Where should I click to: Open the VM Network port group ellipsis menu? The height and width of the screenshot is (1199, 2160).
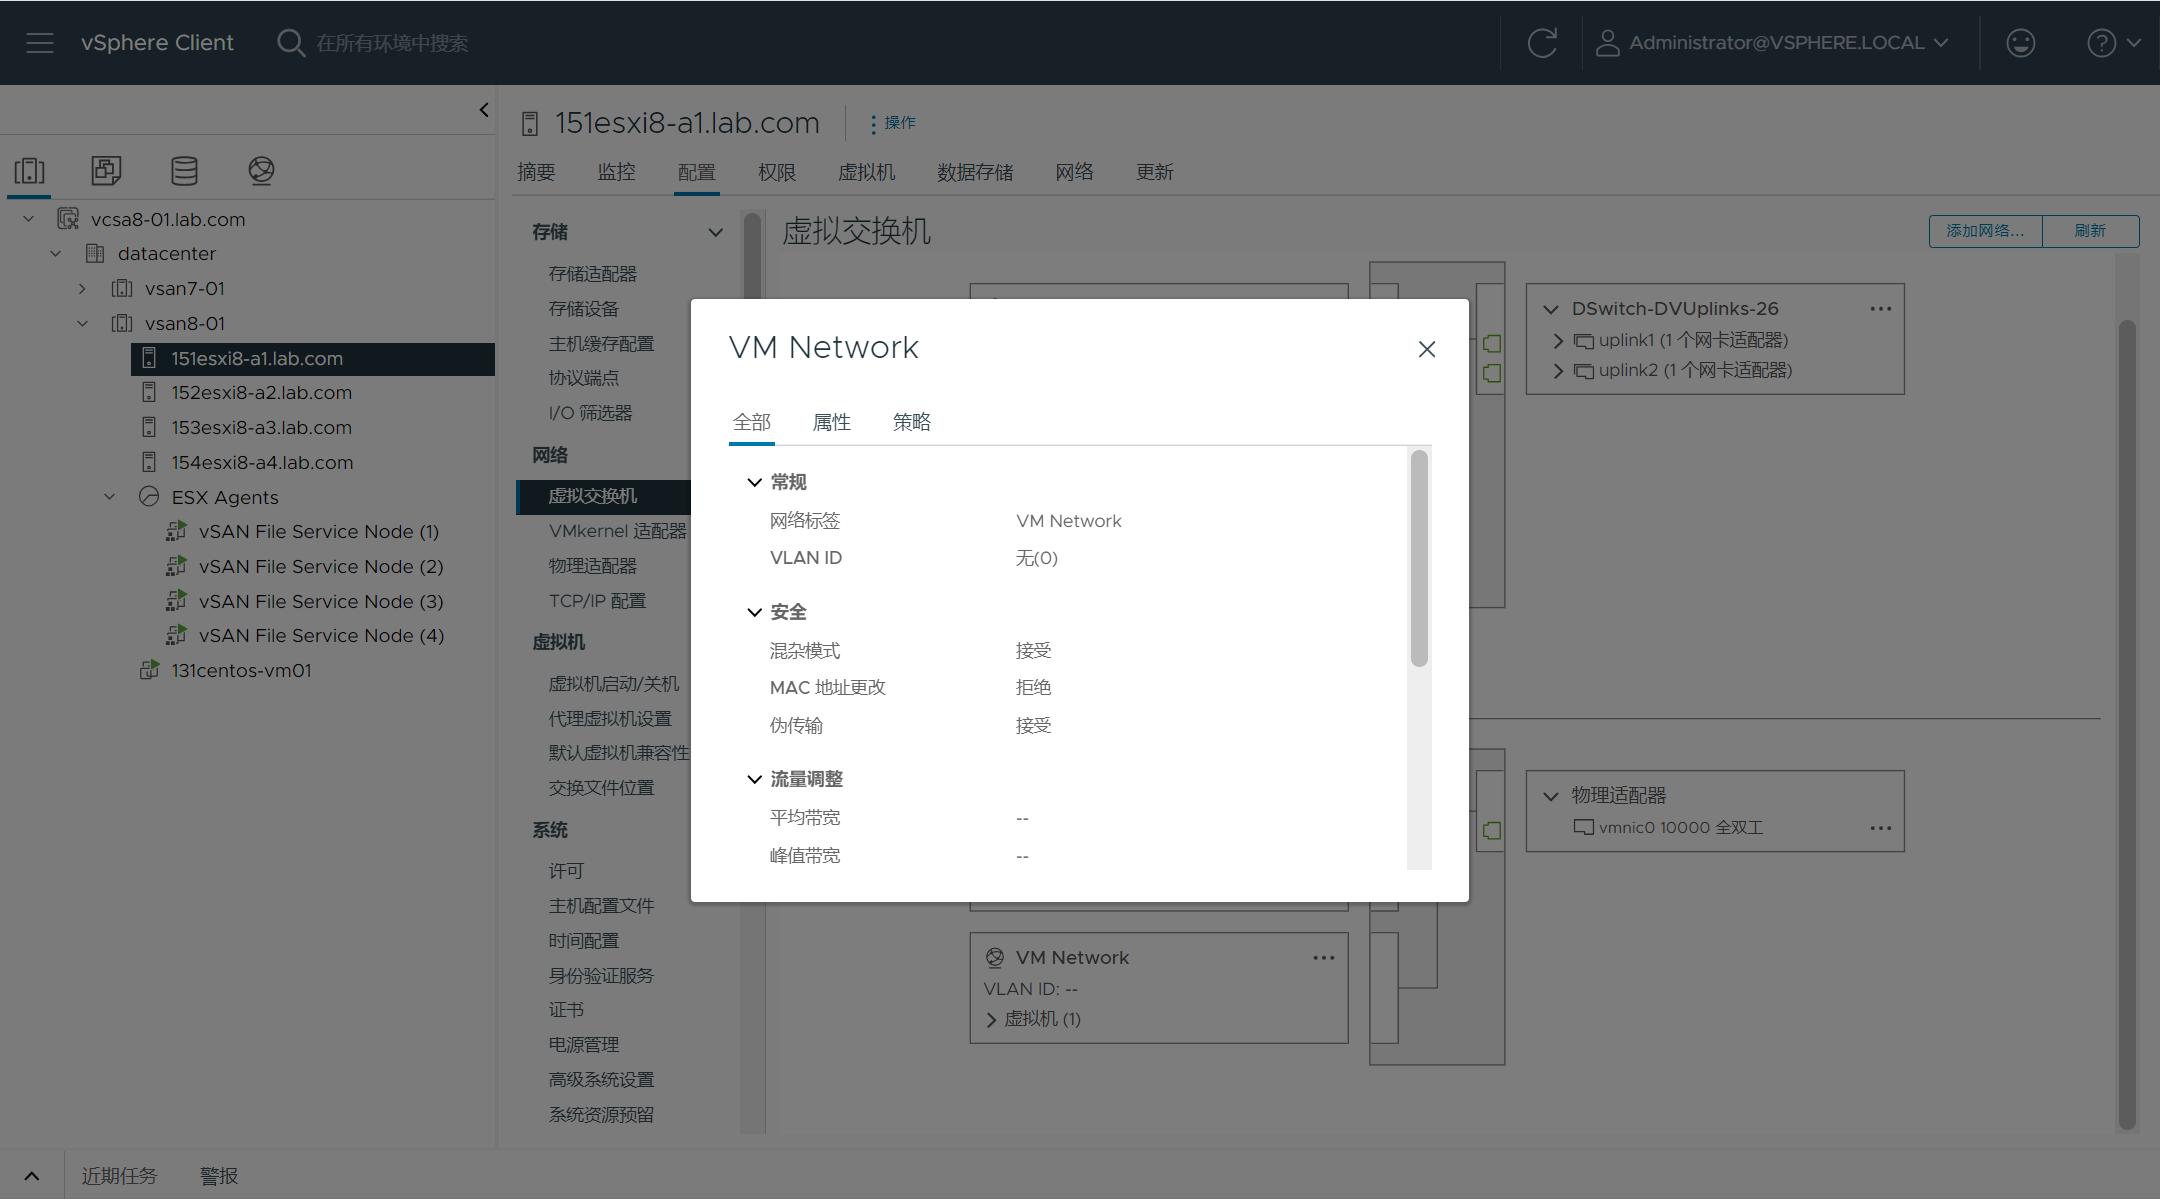[1324, 958]
